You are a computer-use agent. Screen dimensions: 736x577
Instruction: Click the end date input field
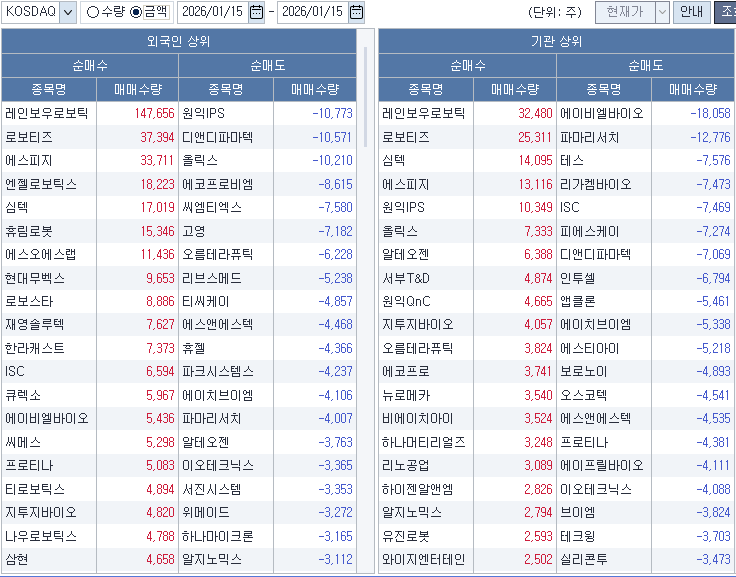(313, 12)
